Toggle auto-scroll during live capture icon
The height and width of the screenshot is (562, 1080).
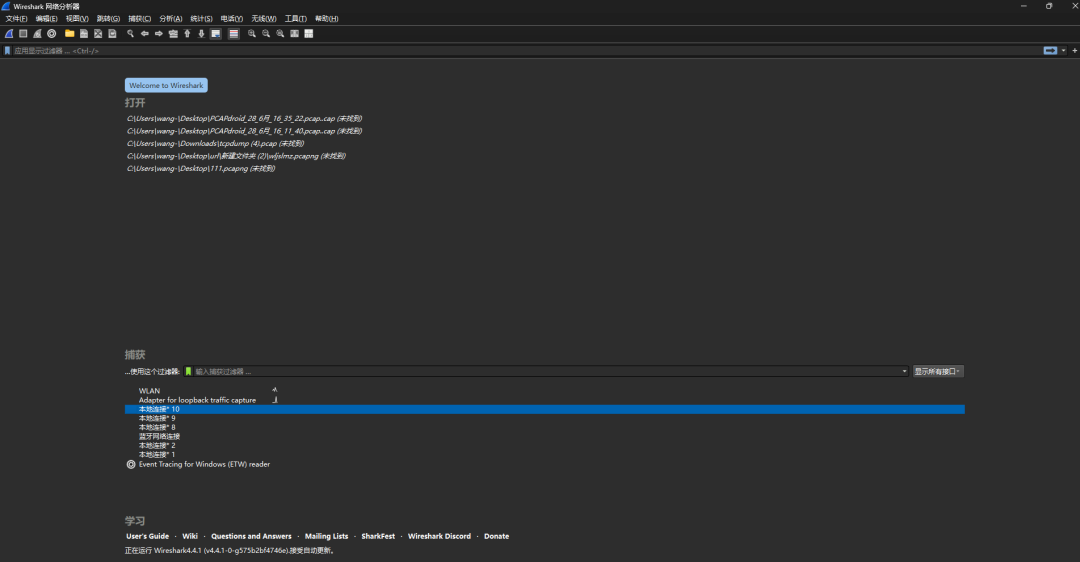point(216,33)
